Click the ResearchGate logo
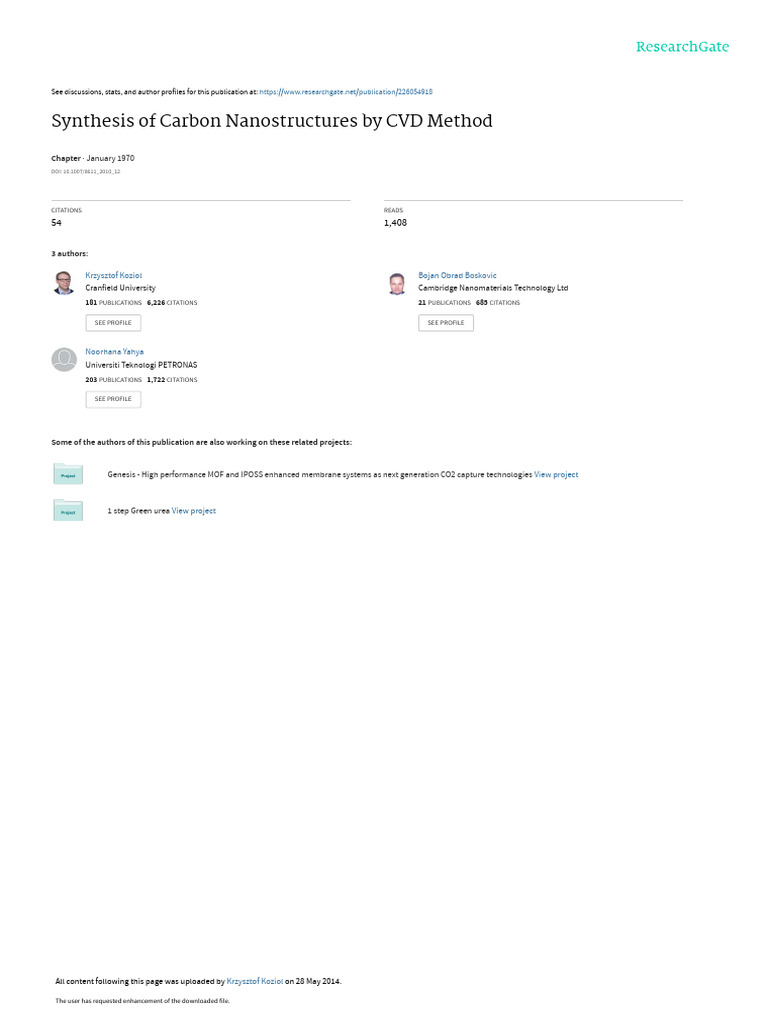This screenshot has height=1024, width=768. point(682,47)
